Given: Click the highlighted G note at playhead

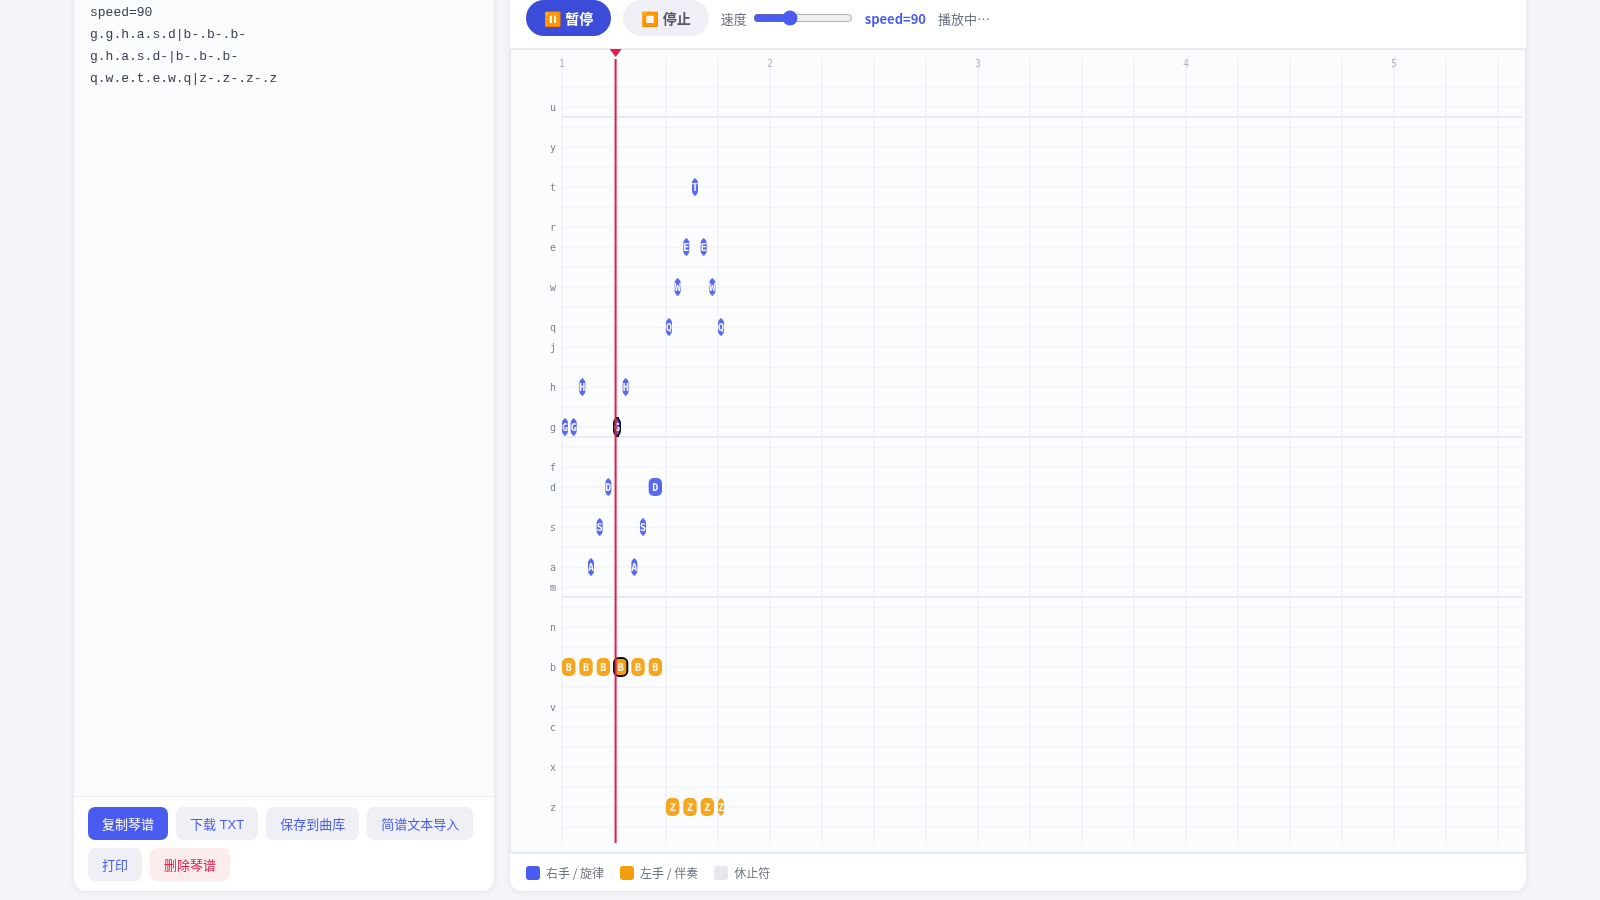Looking at the screenshot, I should [x=617, y=427].
